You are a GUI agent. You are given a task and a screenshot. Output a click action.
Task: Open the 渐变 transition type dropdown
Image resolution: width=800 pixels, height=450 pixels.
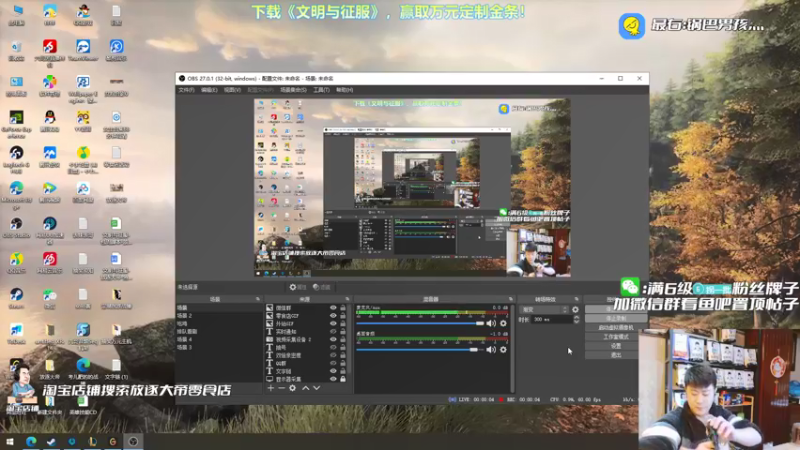coord(544,310)
